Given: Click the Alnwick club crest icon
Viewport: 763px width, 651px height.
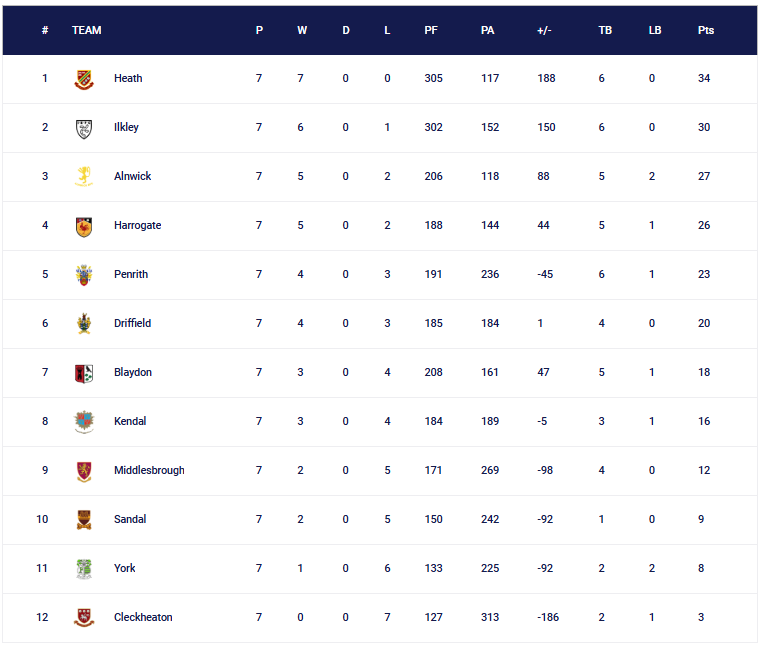Looking at the screenshot, I should 85,177.
